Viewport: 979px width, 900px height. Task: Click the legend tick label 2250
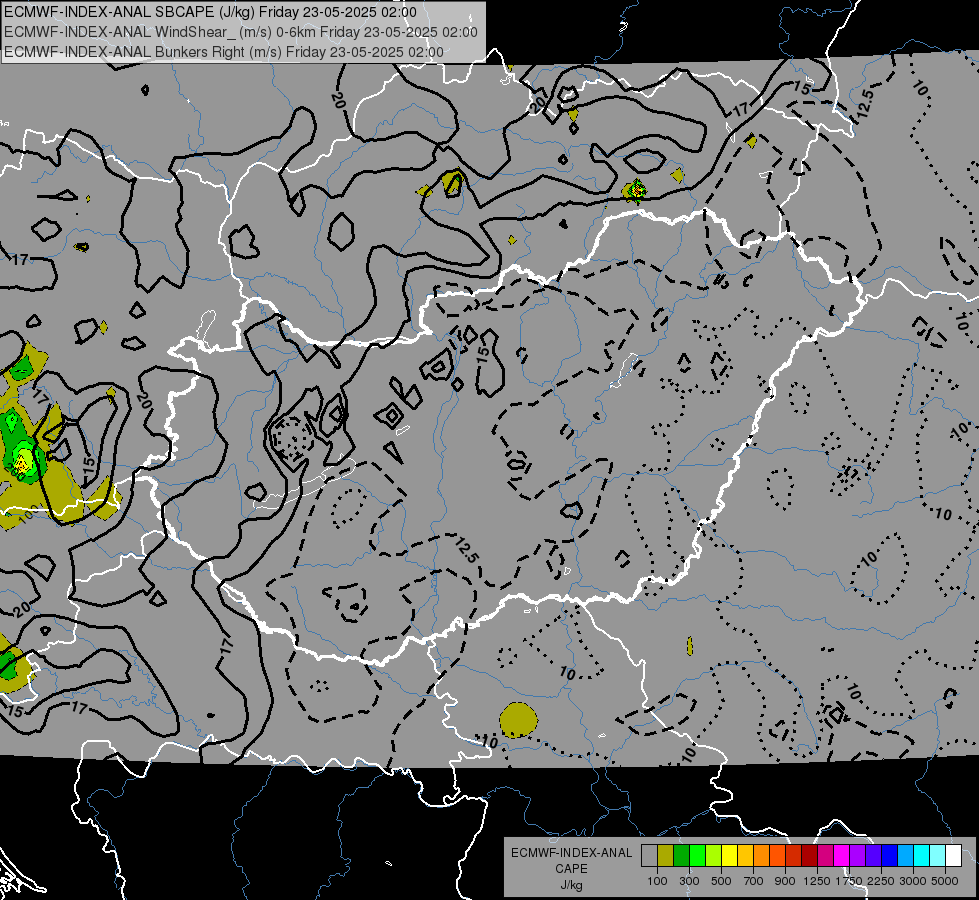881,881
